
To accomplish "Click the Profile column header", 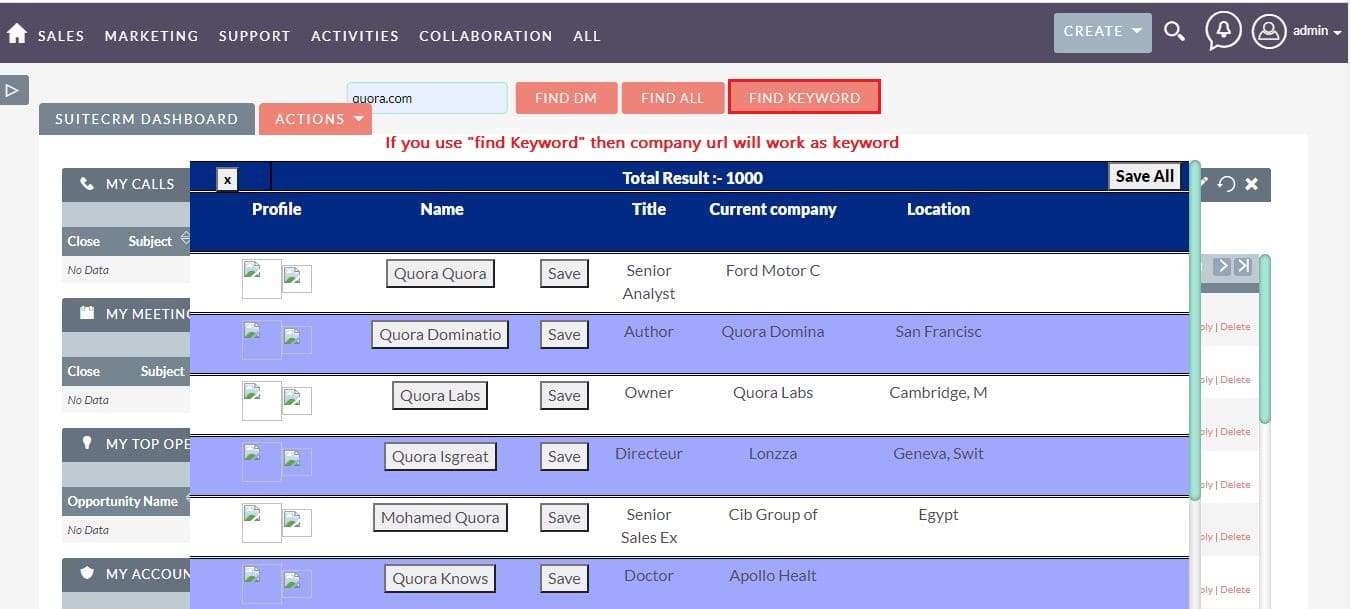I will click(x=276, y=209).
